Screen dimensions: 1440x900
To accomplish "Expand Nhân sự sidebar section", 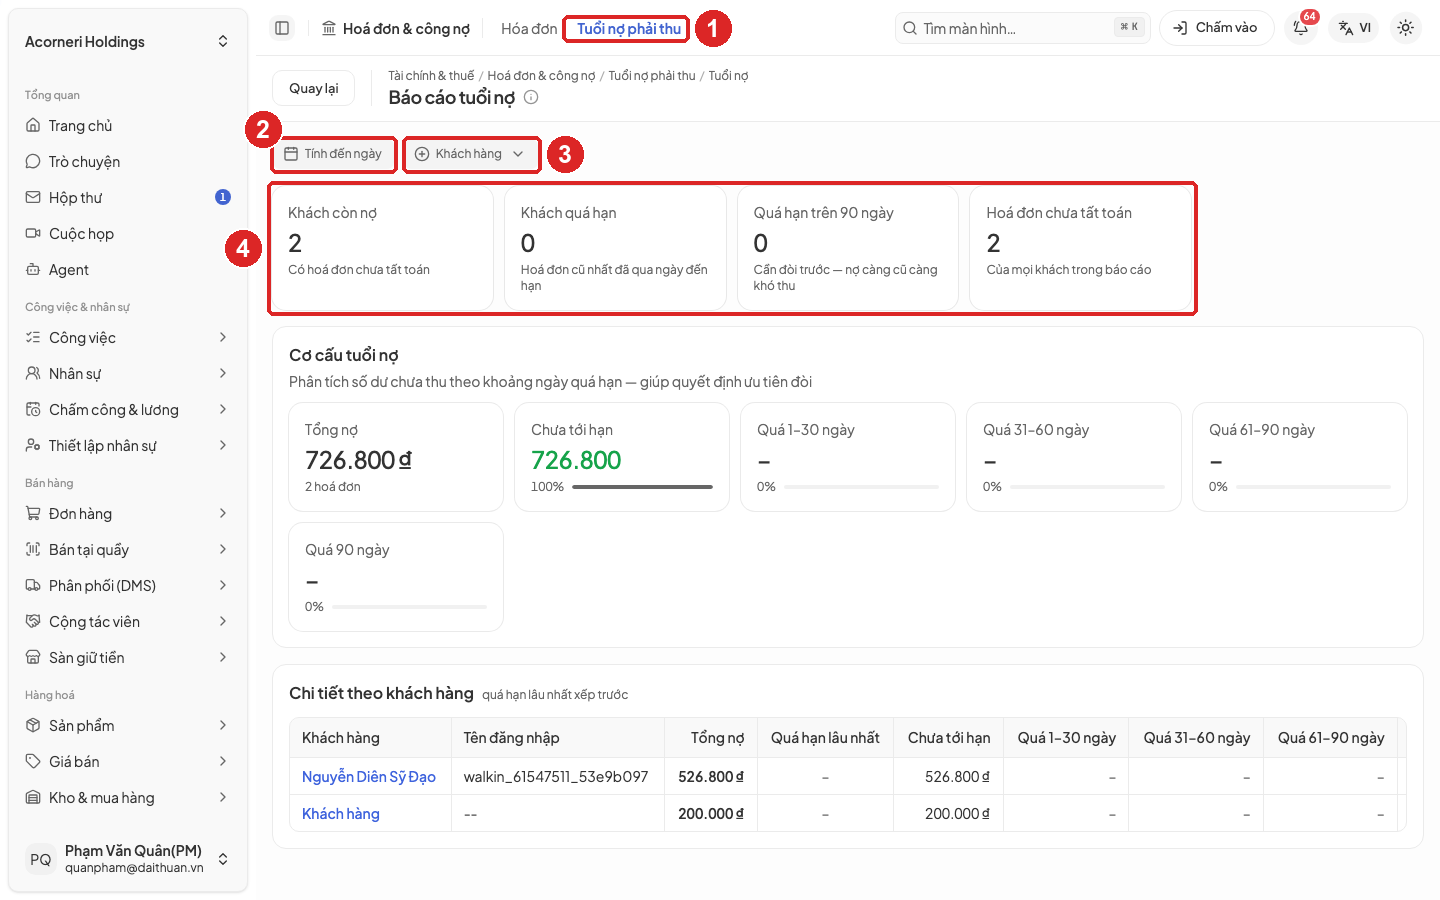I will pyautogui.click(x=128, y=374).
